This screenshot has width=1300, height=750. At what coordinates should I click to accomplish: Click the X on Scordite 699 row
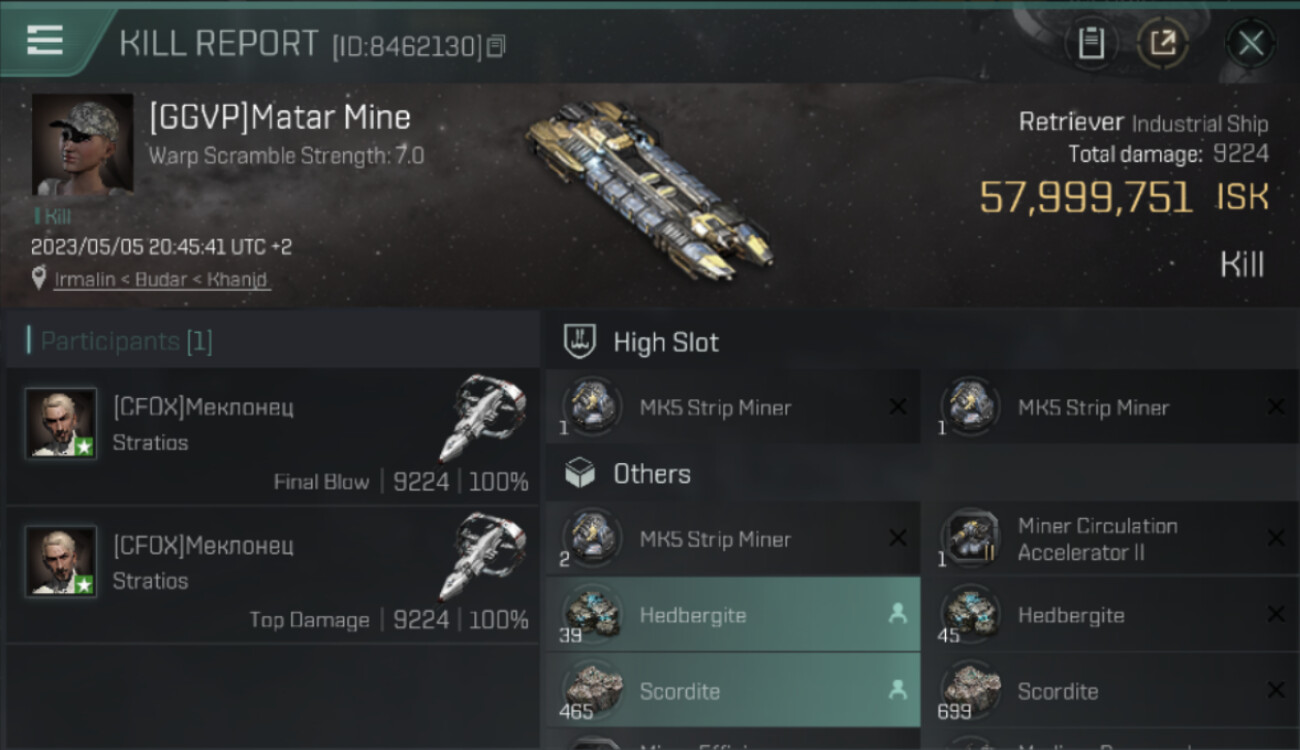tap(1275, 691)
